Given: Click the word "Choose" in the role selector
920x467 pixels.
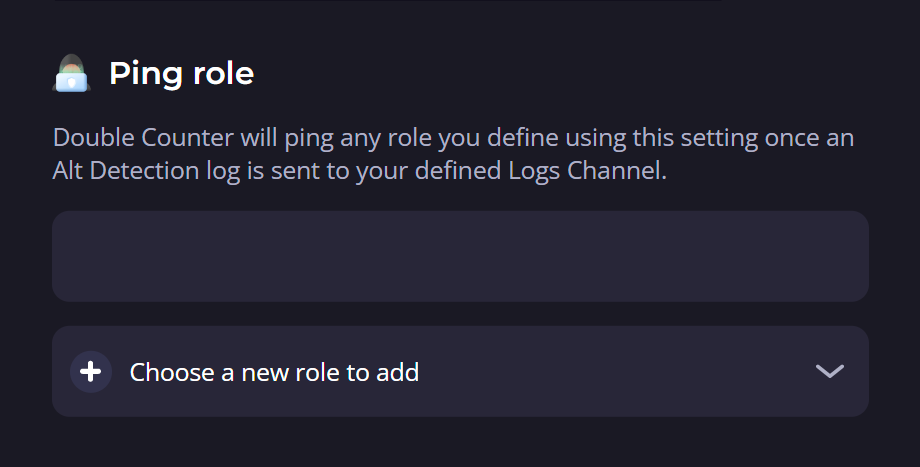Looking at the screenshot, I should [x=172, y=373].
